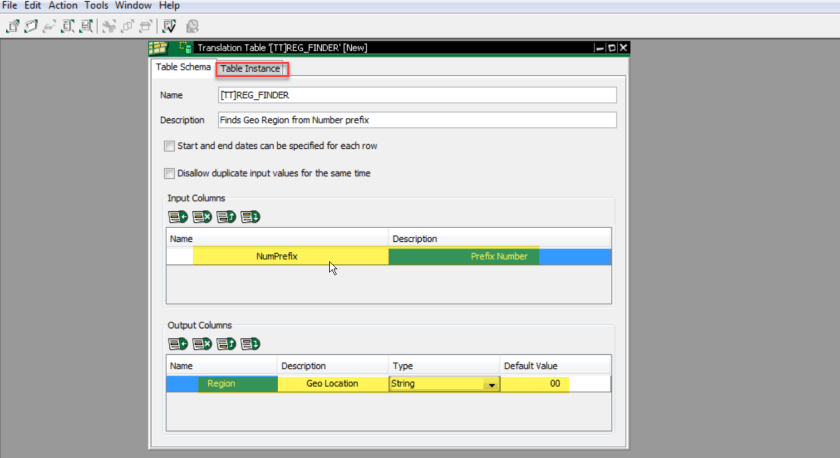Click the Description input field
Image resolution: width=840 pixels, height=458 pixels.
point(417,120)
